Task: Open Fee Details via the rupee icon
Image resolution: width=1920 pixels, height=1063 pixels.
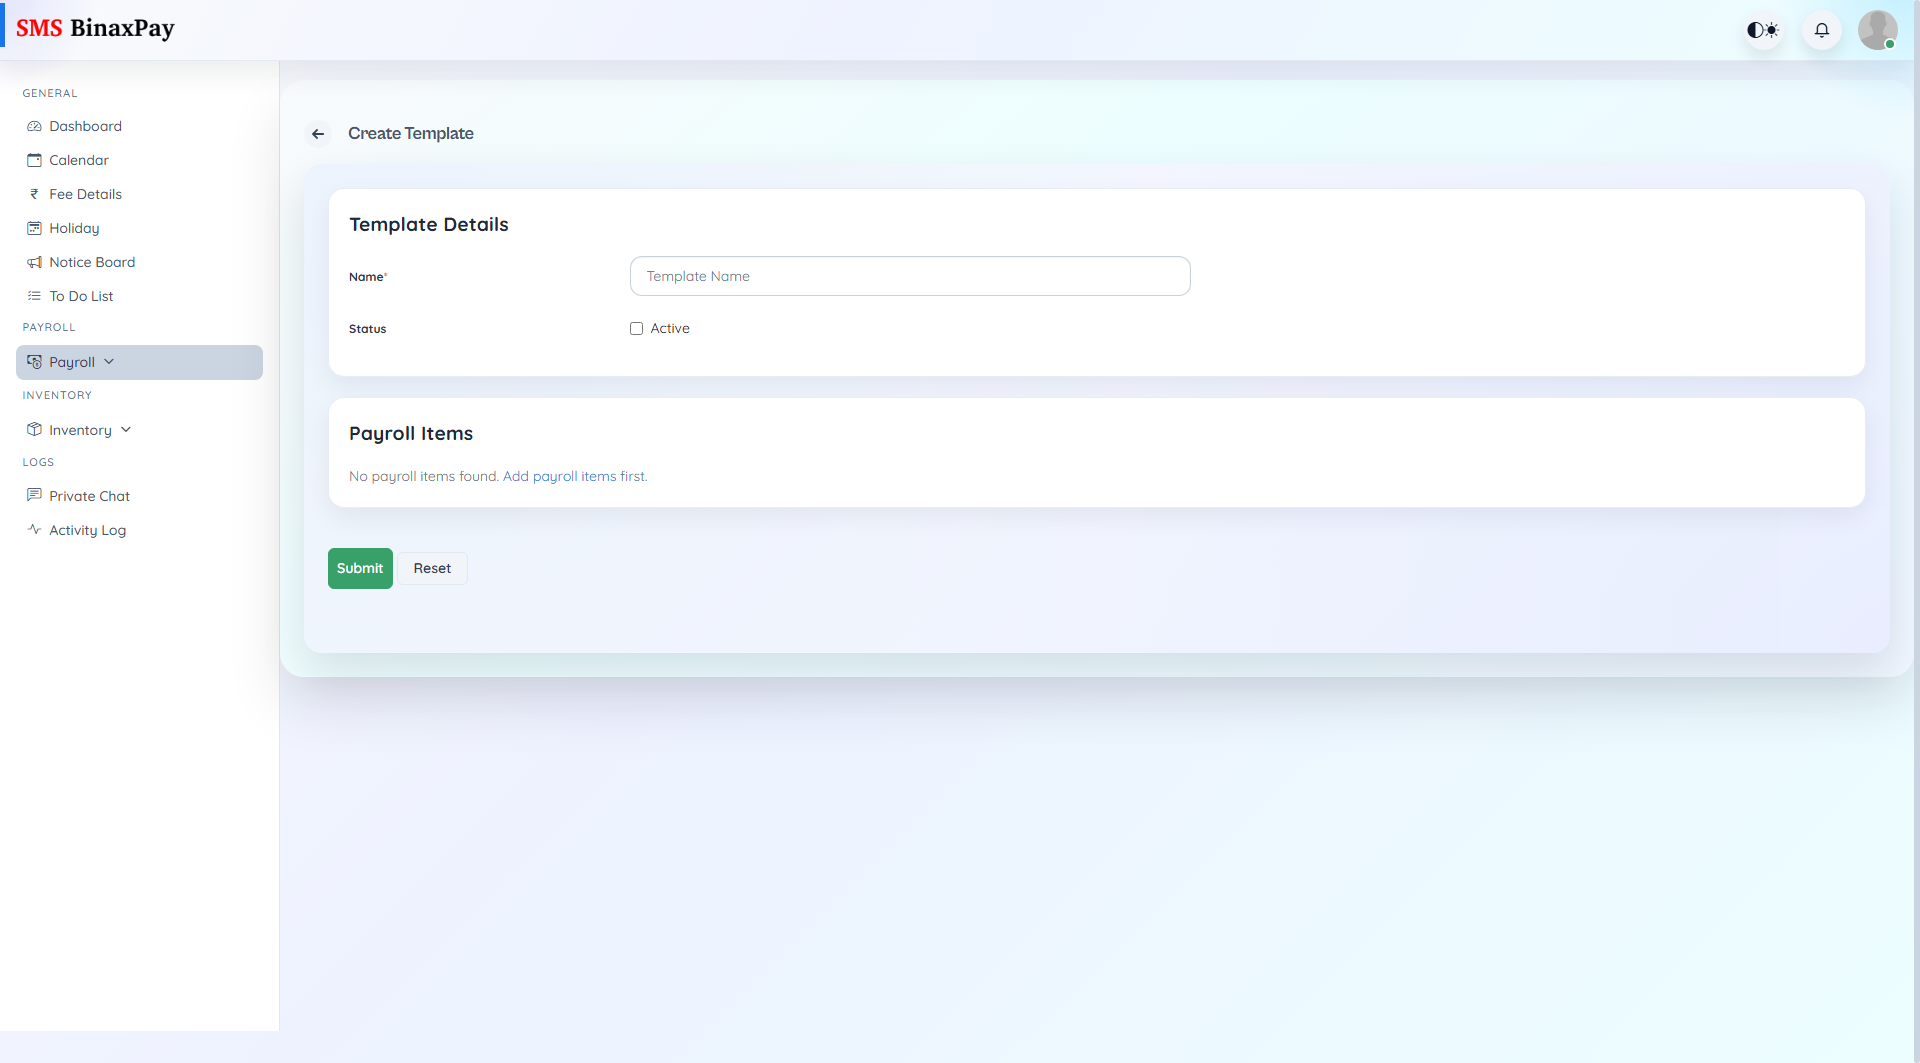Action: 35,194
